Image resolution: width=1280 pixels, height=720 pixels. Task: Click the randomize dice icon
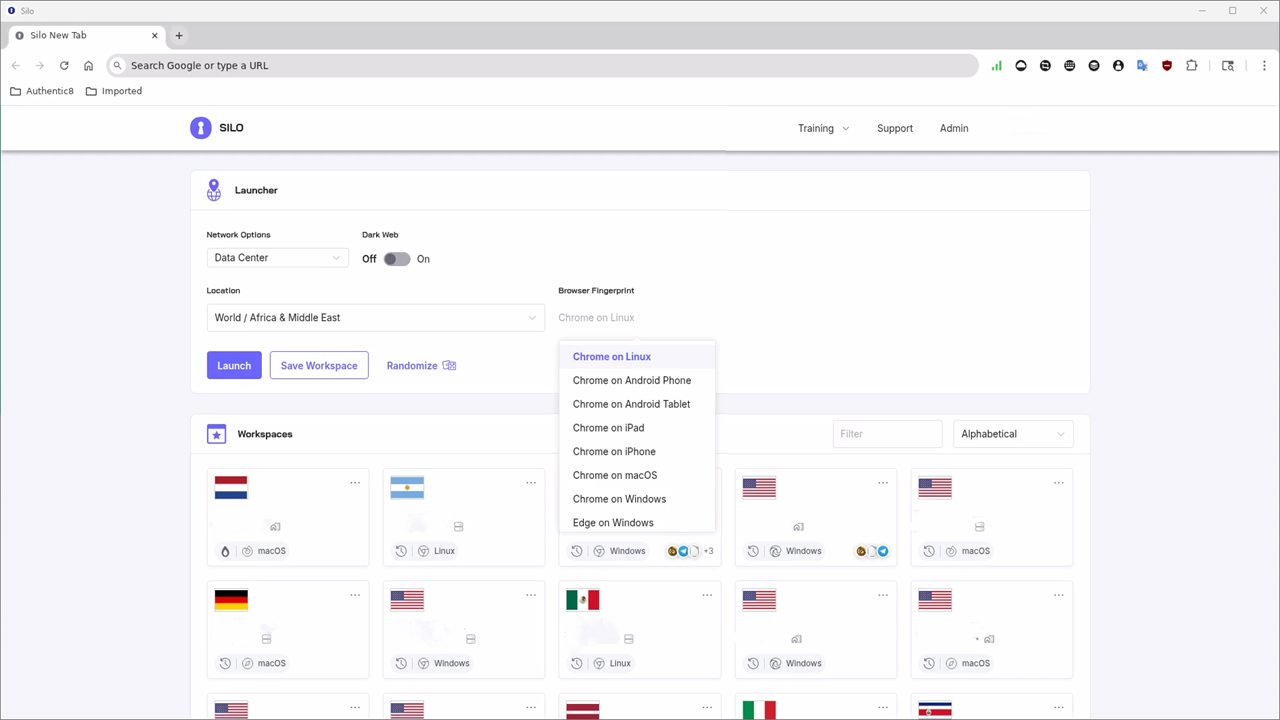click(449, 365)
